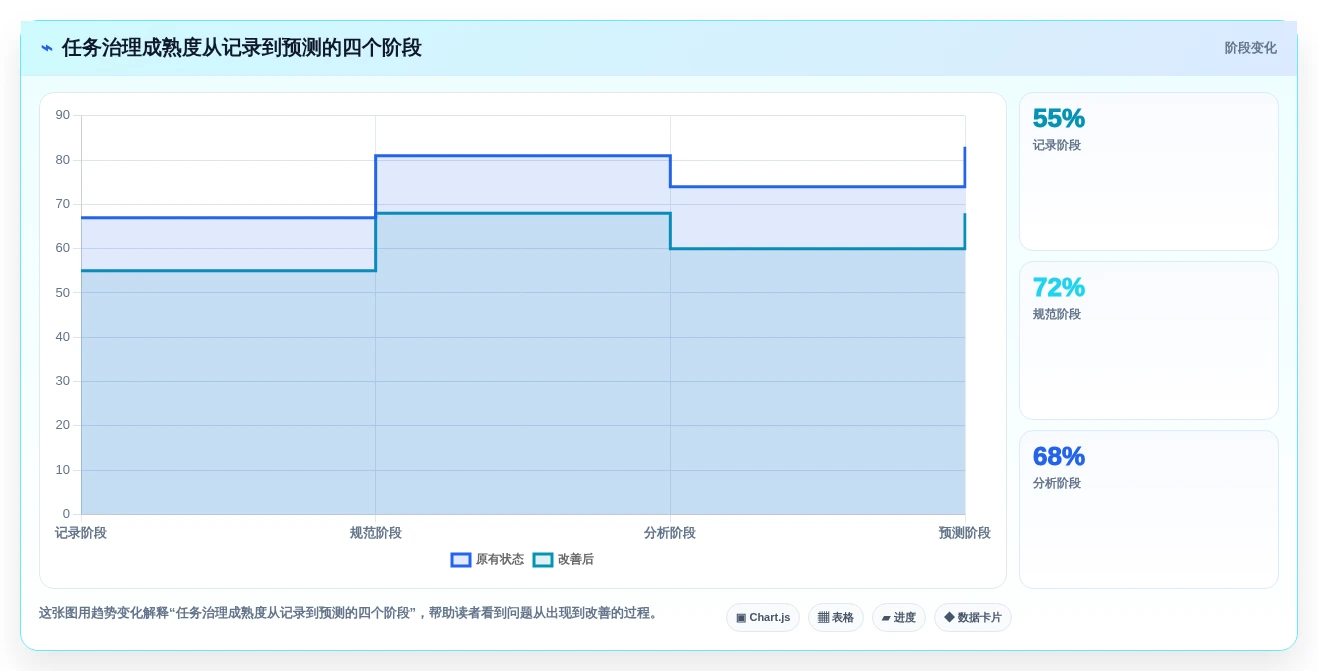Viewport: 1318px width, 671px height.
Task: Click the y-axis value 60
Action: 63,248
